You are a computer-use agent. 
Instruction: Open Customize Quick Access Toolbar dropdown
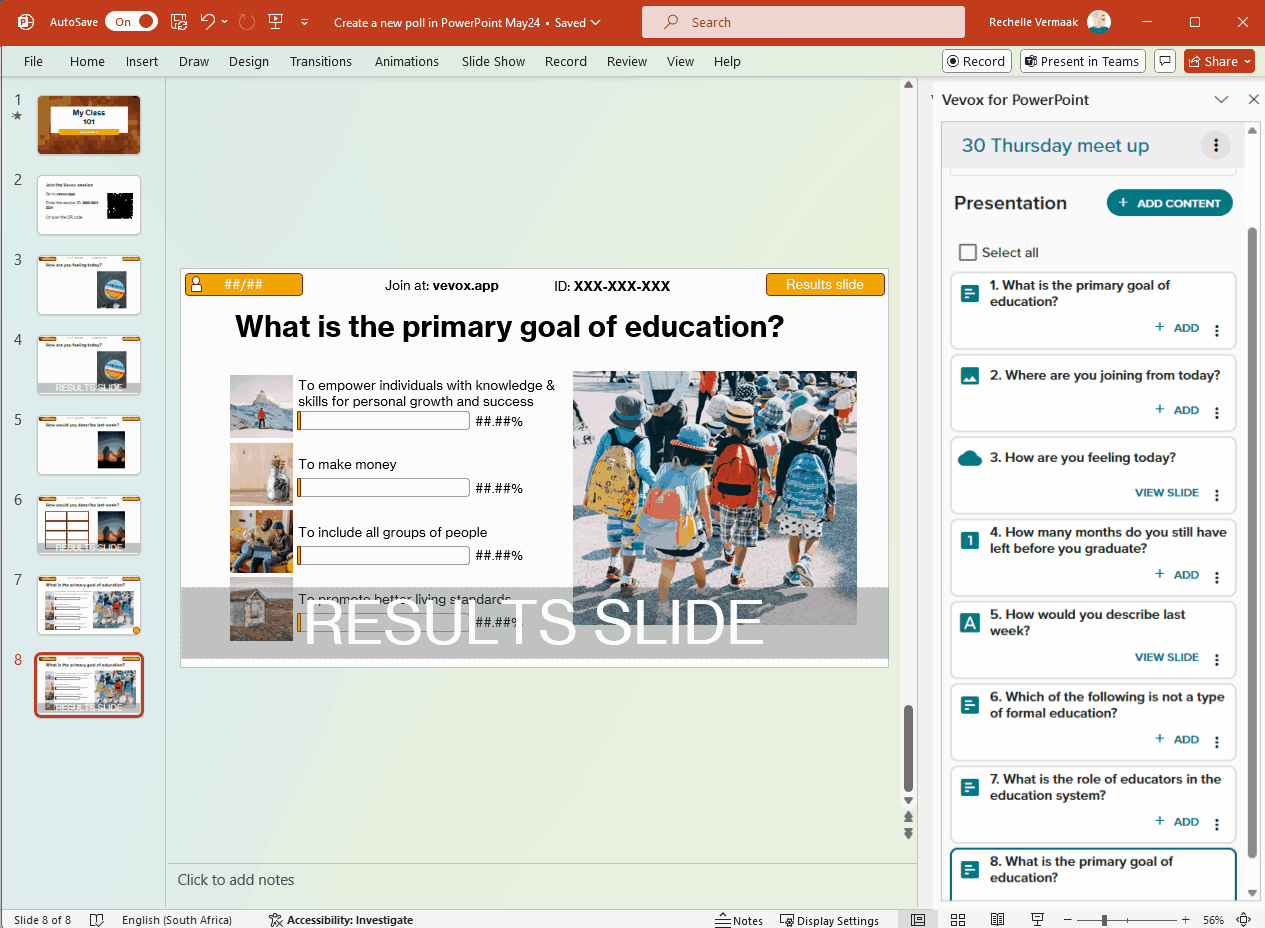(304, 21)
